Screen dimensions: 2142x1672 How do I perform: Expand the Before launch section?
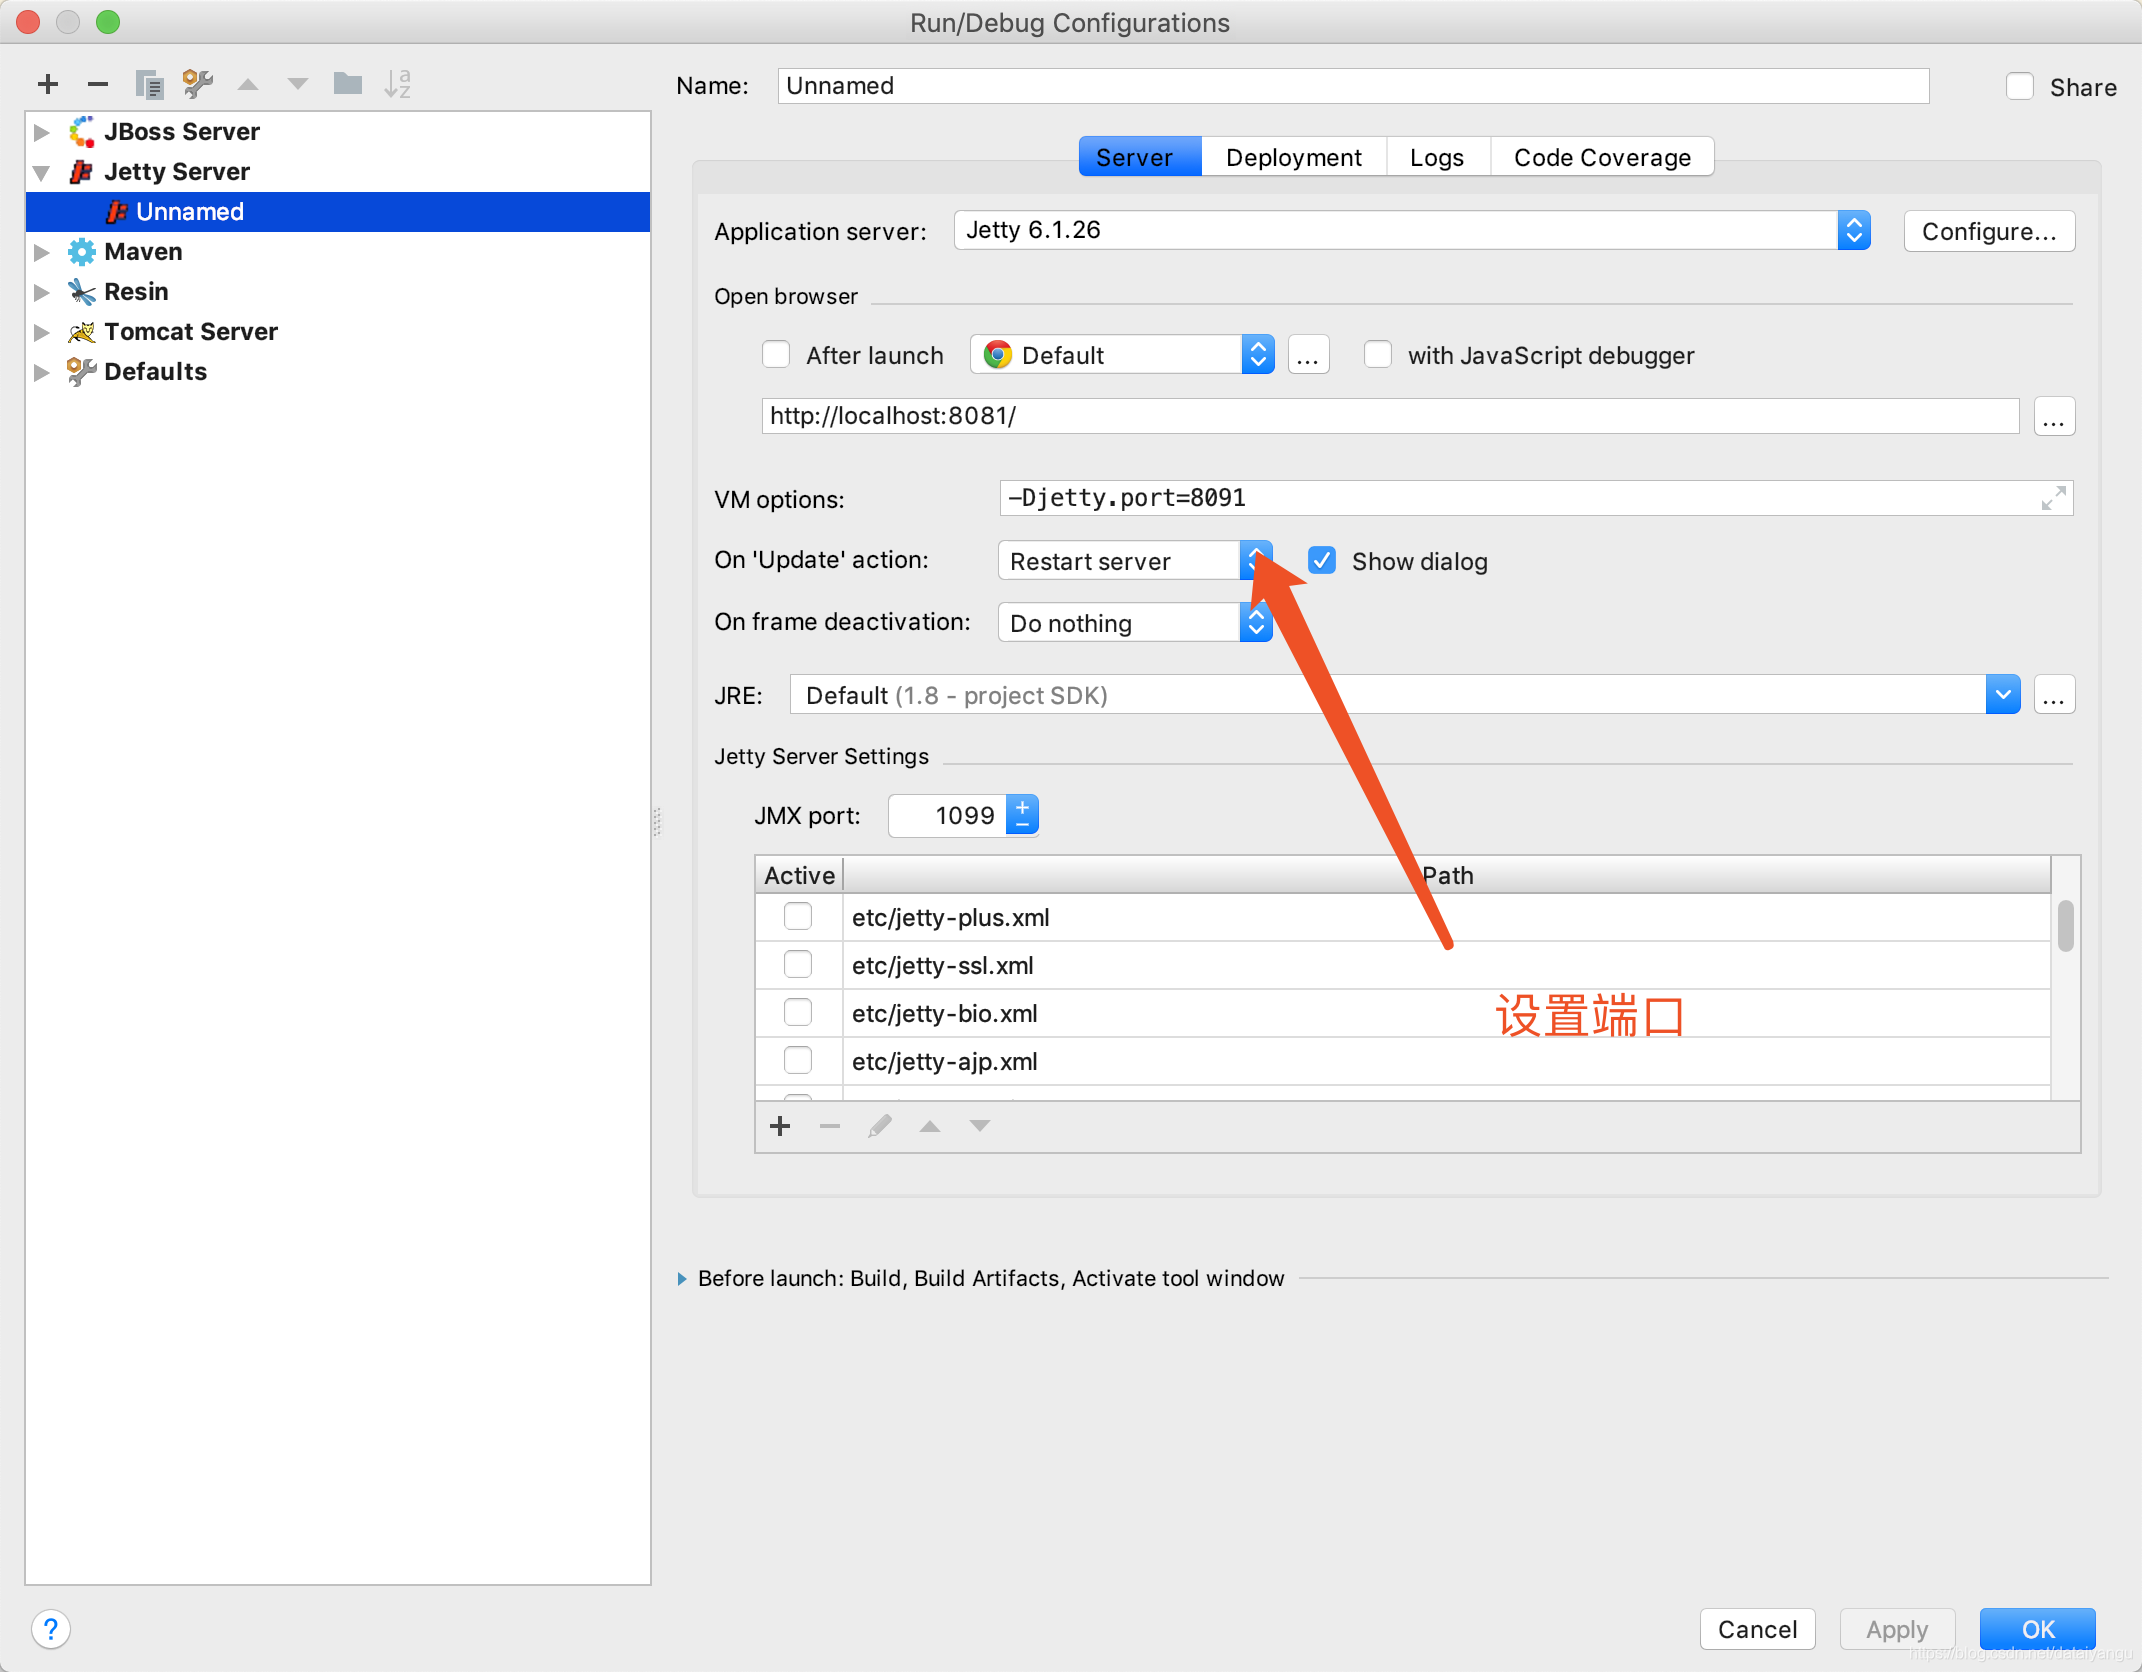pos(682,1279)
